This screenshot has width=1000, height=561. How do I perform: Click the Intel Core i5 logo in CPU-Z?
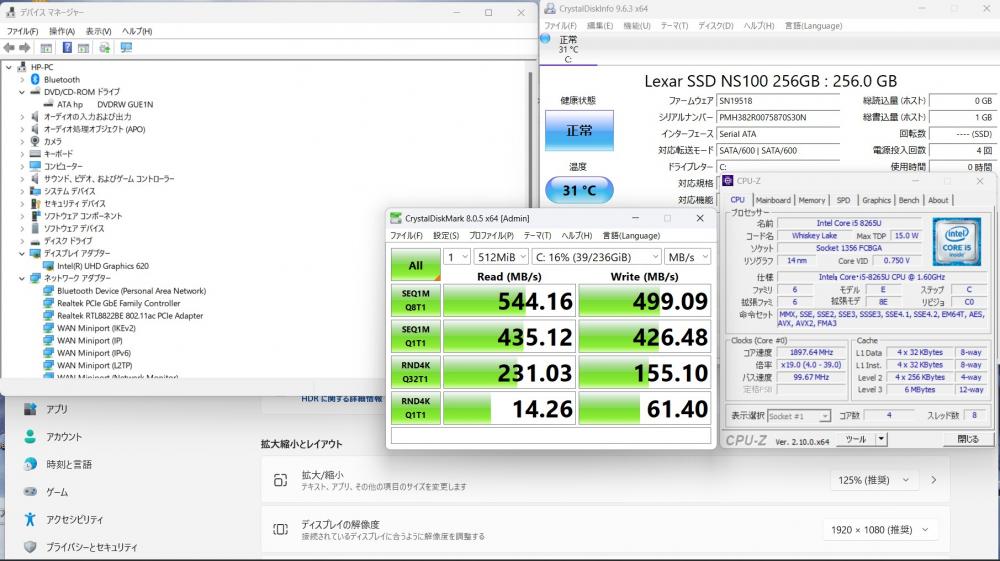957,242
